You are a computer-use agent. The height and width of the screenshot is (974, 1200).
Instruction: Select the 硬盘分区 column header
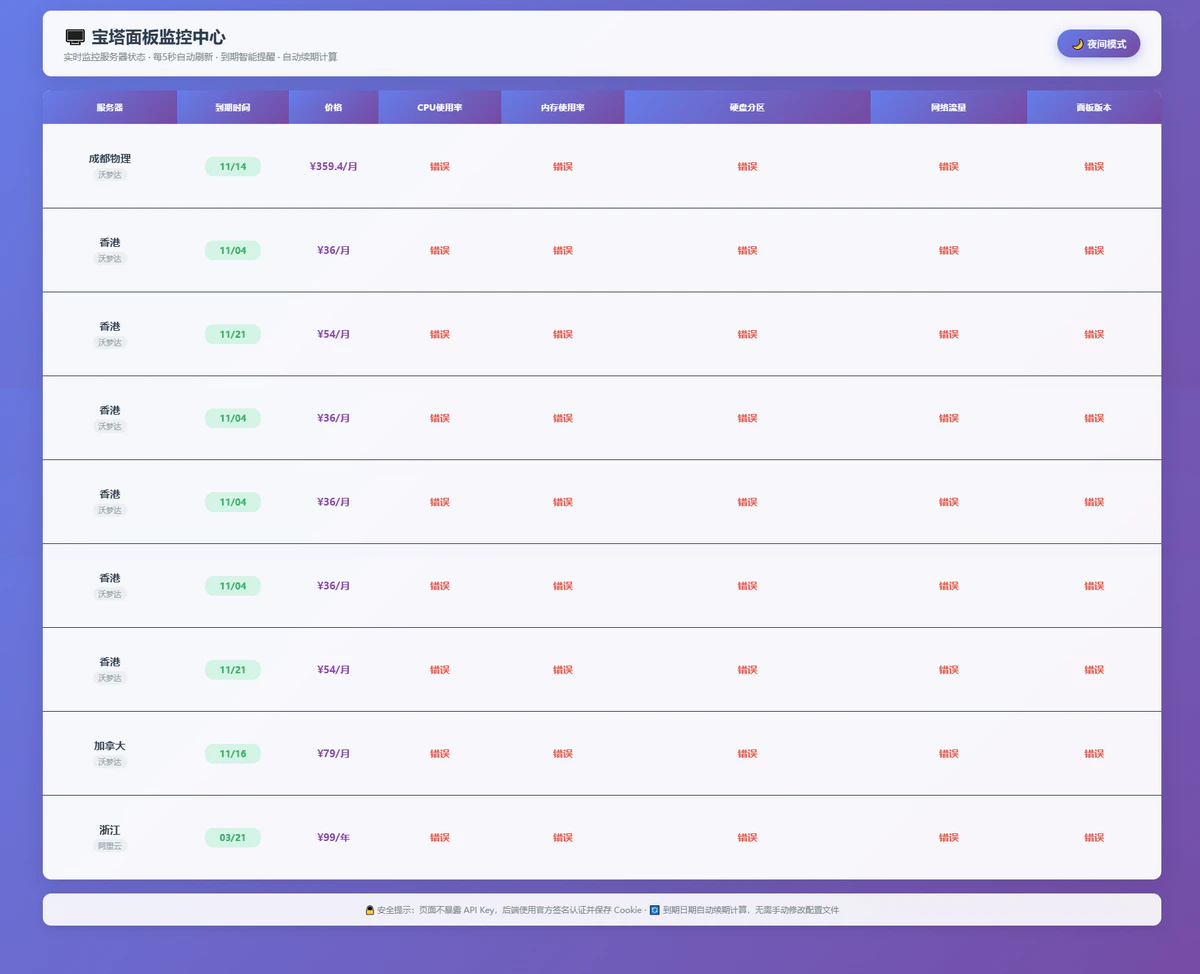(747, 107)
